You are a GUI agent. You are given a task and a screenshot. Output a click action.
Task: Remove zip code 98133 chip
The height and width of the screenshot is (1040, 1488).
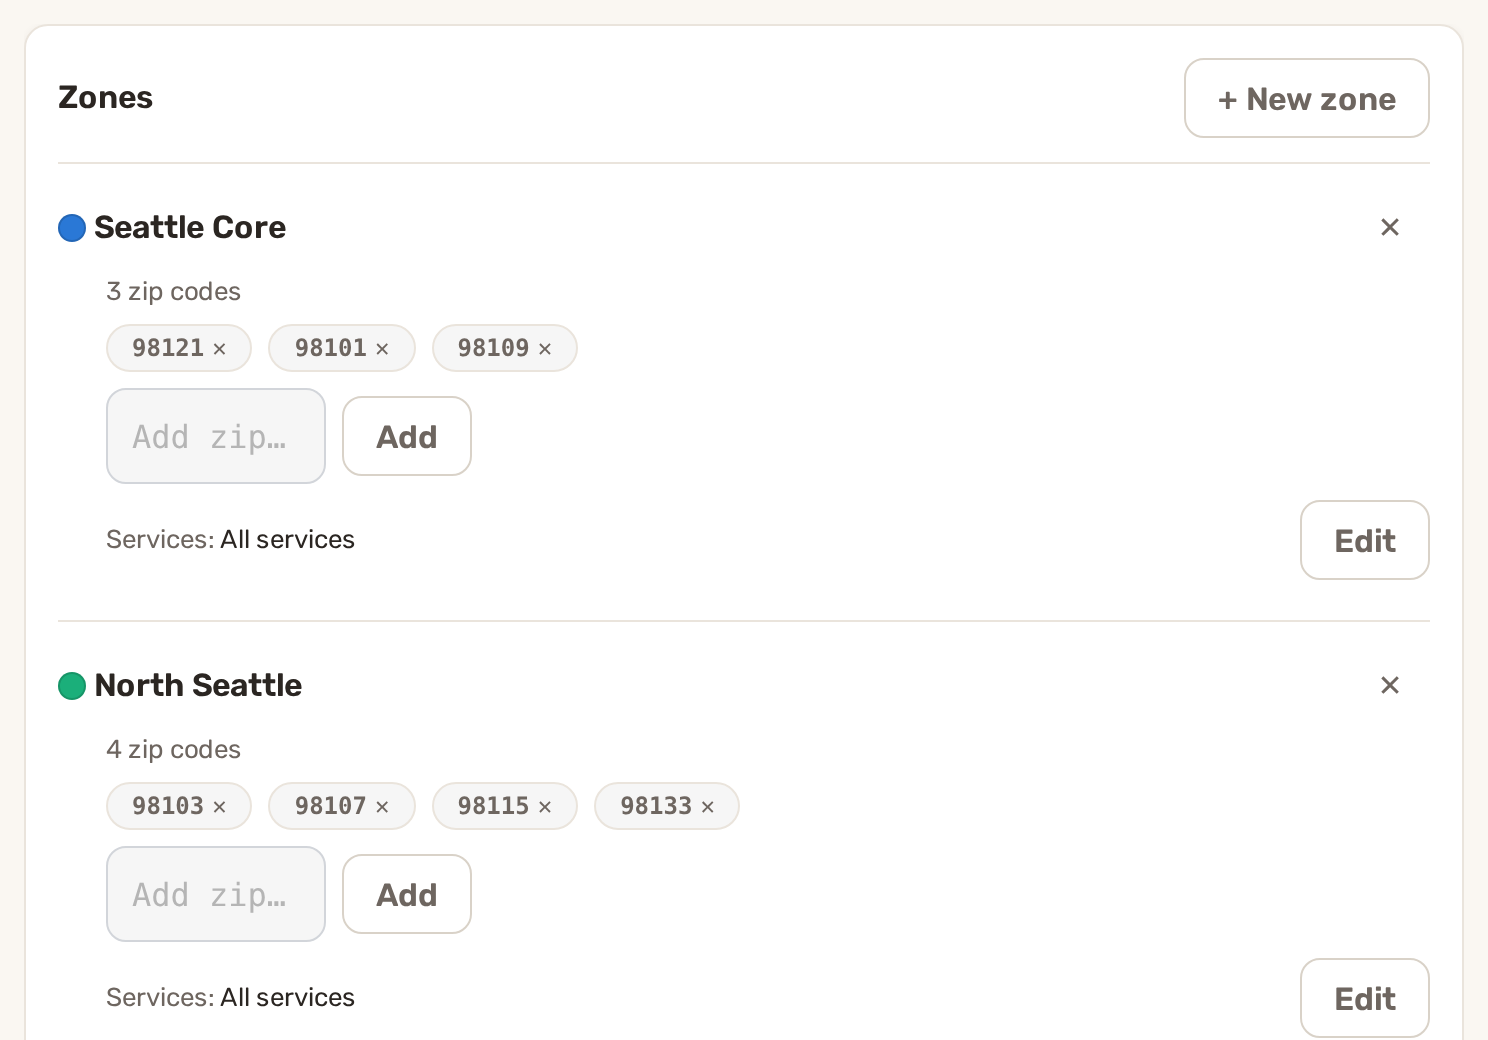707,807
